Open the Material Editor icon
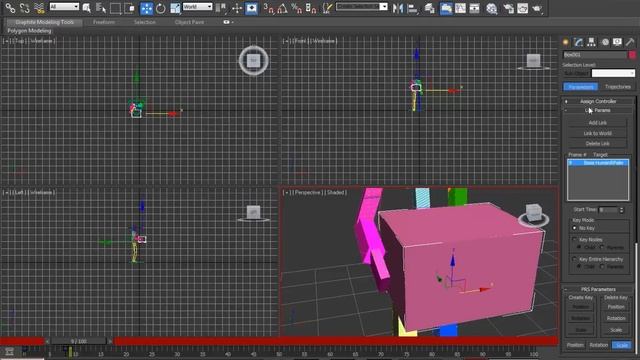640x360 pixels. pyautogui.click(x=491, y=8)
